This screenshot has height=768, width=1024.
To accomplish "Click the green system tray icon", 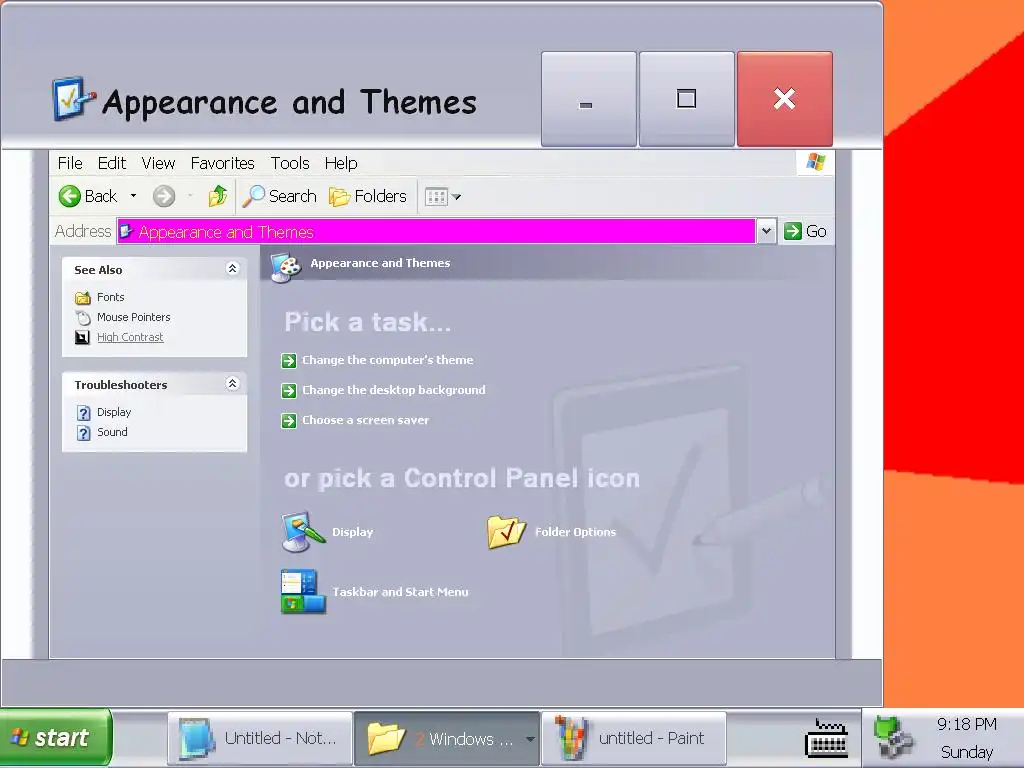I will [x=893, y=737].
